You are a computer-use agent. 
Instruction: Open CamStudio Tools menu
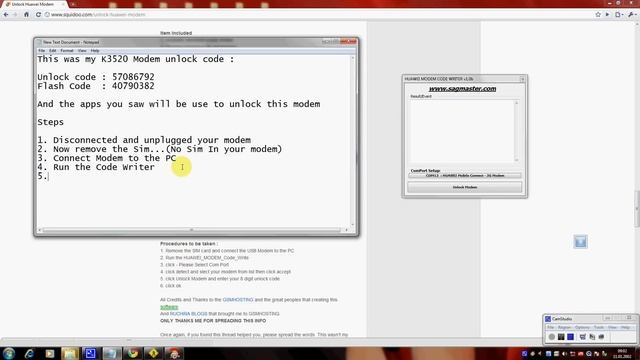tap(599, 327)
